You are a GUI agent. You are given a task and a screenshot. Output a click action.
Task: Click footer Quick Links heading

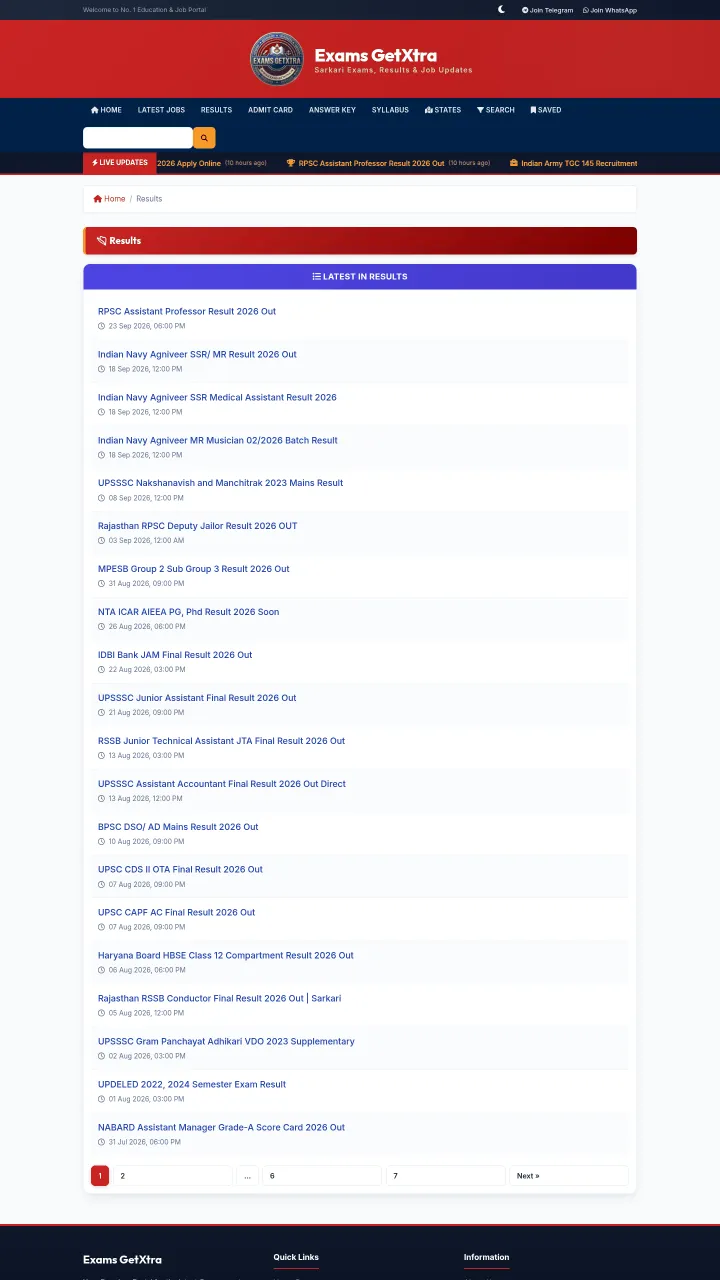click(296, 1257)
